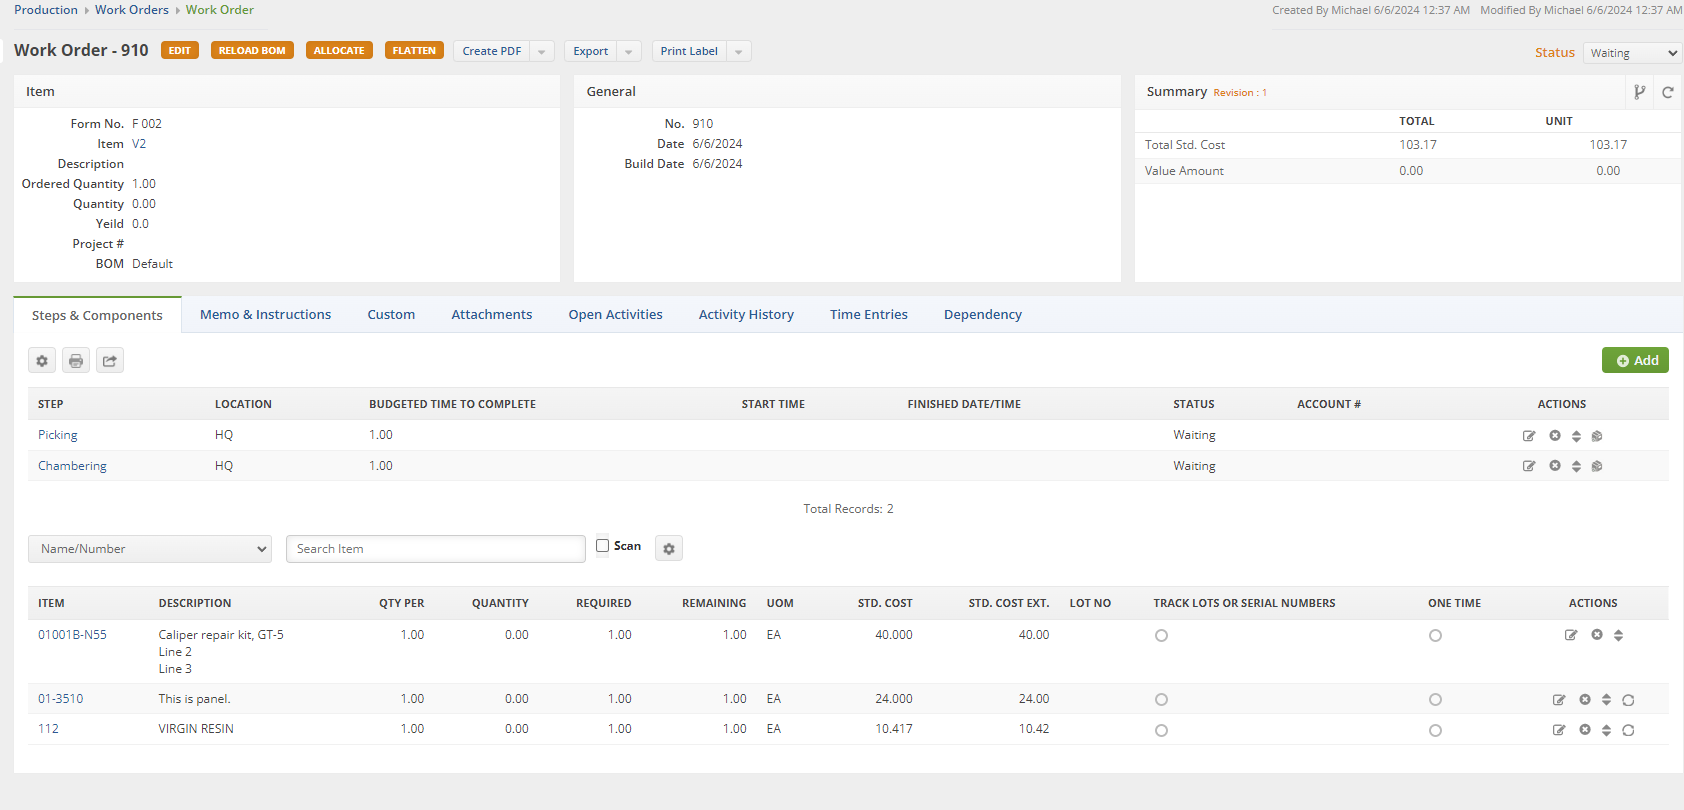The image size is (1684, 810).
Task: Toggle track lots radio for 01-3510
Action: pyautogui.click(x=1161, y=700)
